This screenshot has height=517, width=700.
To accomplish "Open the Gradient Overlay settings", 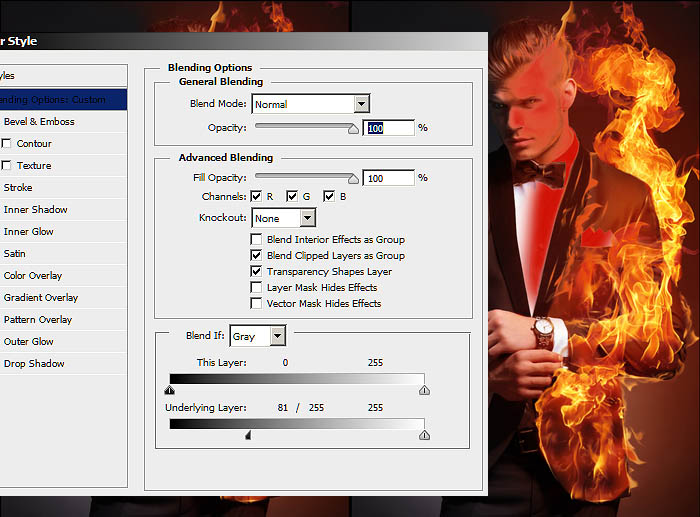I will pos(41,298).
